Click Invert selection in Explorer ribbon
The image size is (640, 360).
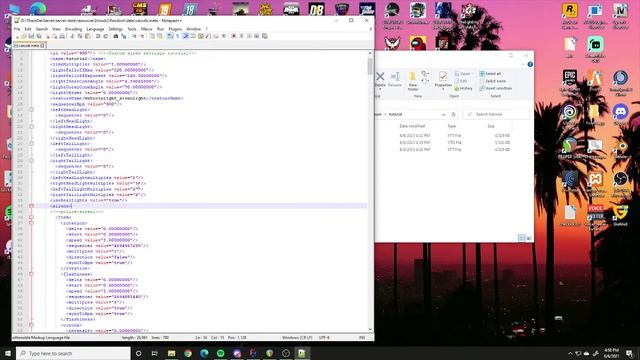coord(496,89)
